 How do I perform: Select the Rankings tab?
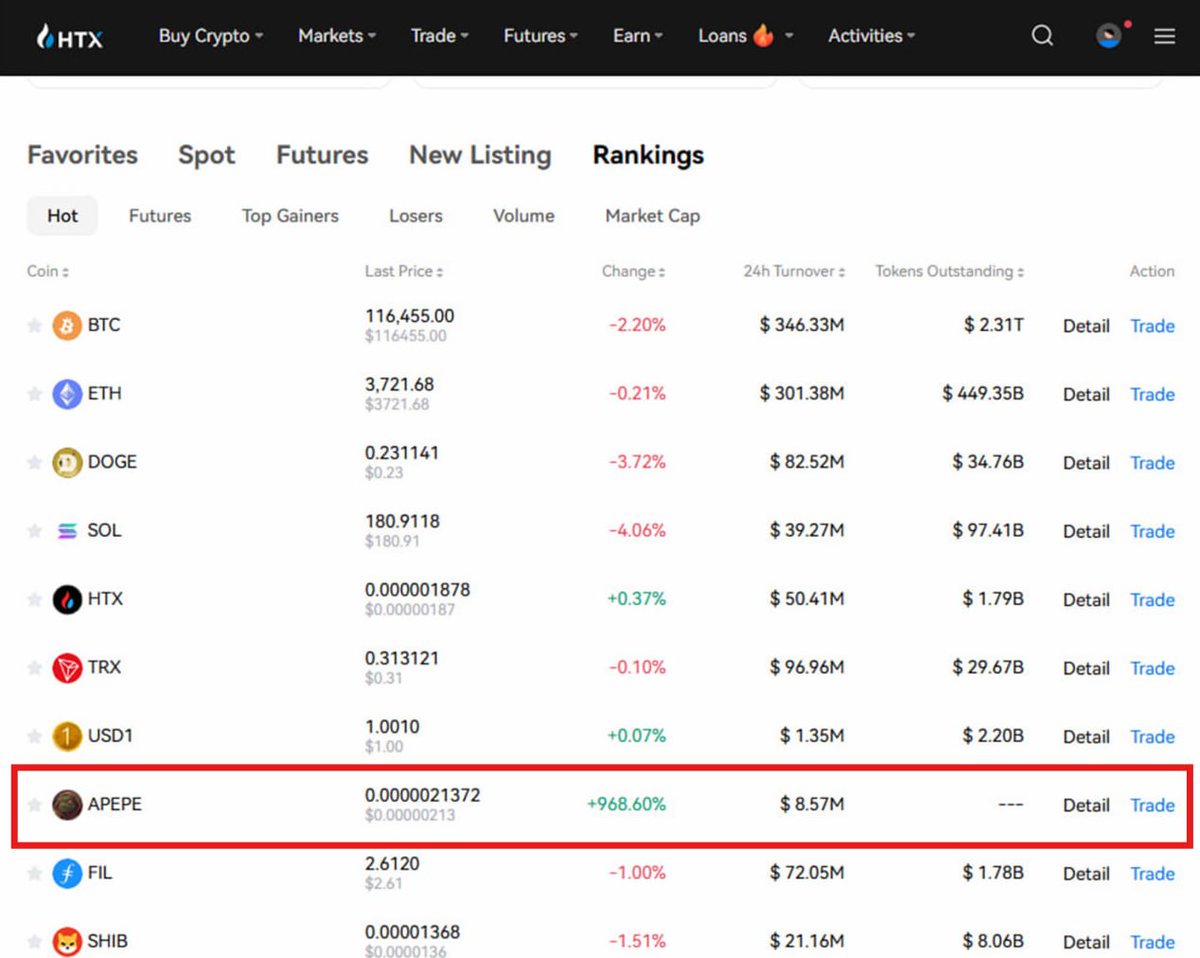pos(648,156)
